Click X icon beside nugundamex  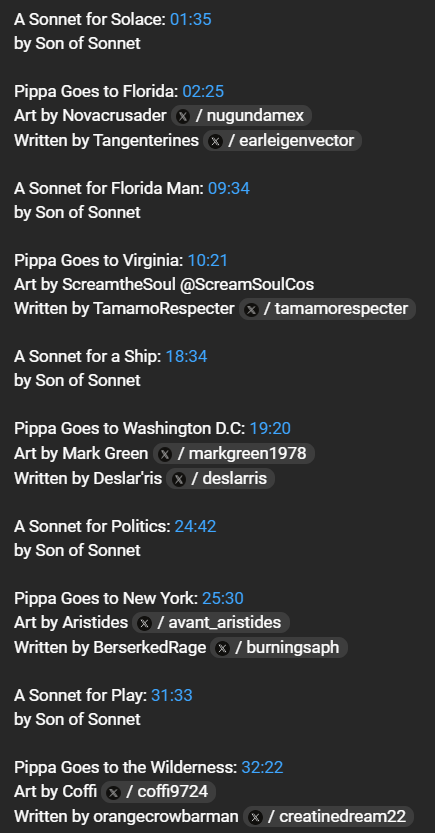[183, 116]
